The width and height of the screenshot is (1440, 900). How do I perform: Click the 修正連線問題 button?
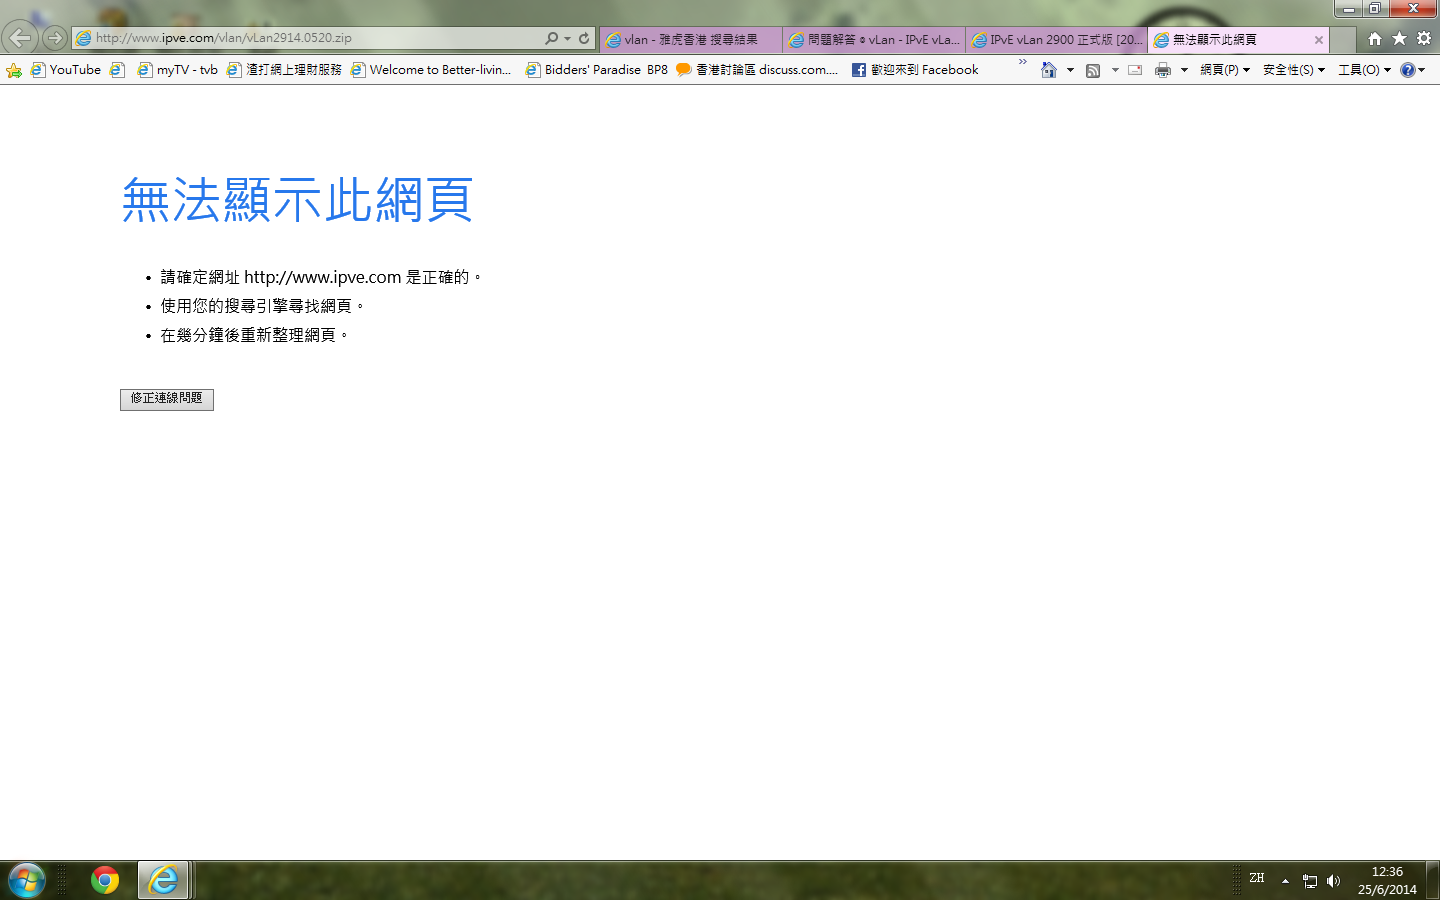[x=167, y=399]
